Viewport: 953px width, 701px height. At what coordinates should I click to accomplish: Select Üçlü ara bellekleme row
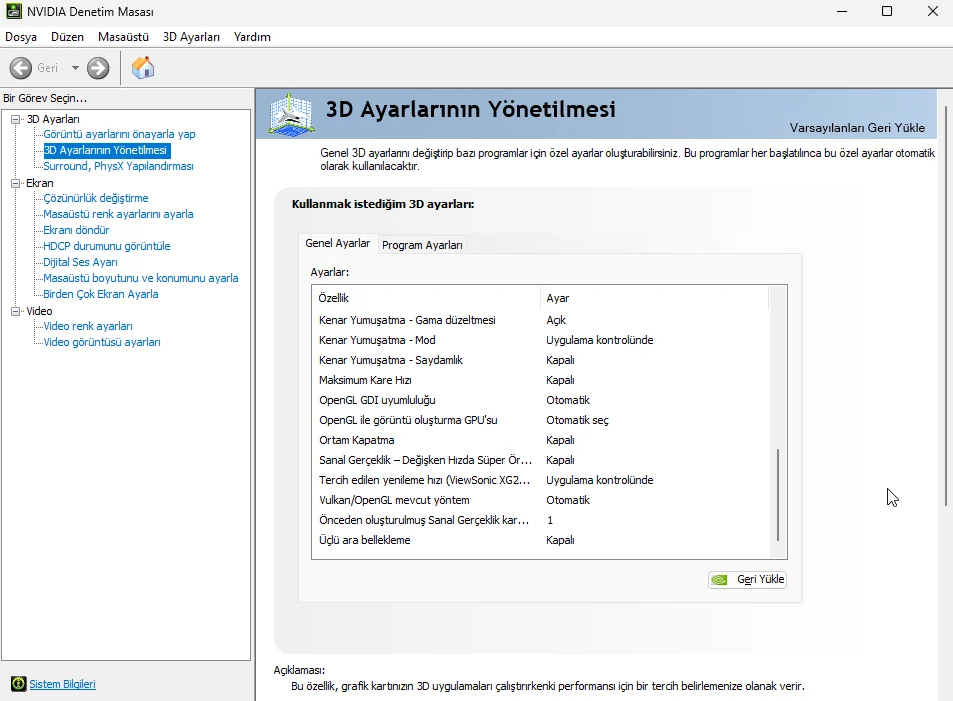click(x=541, y=540)
